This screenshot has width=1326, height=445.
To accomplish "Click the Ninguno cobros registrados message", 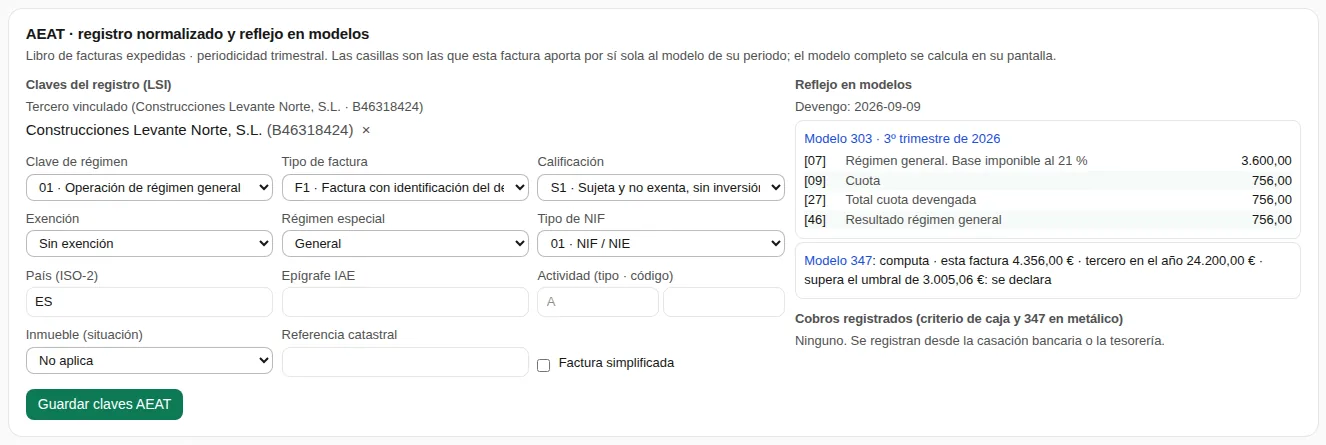I will 980,341.
